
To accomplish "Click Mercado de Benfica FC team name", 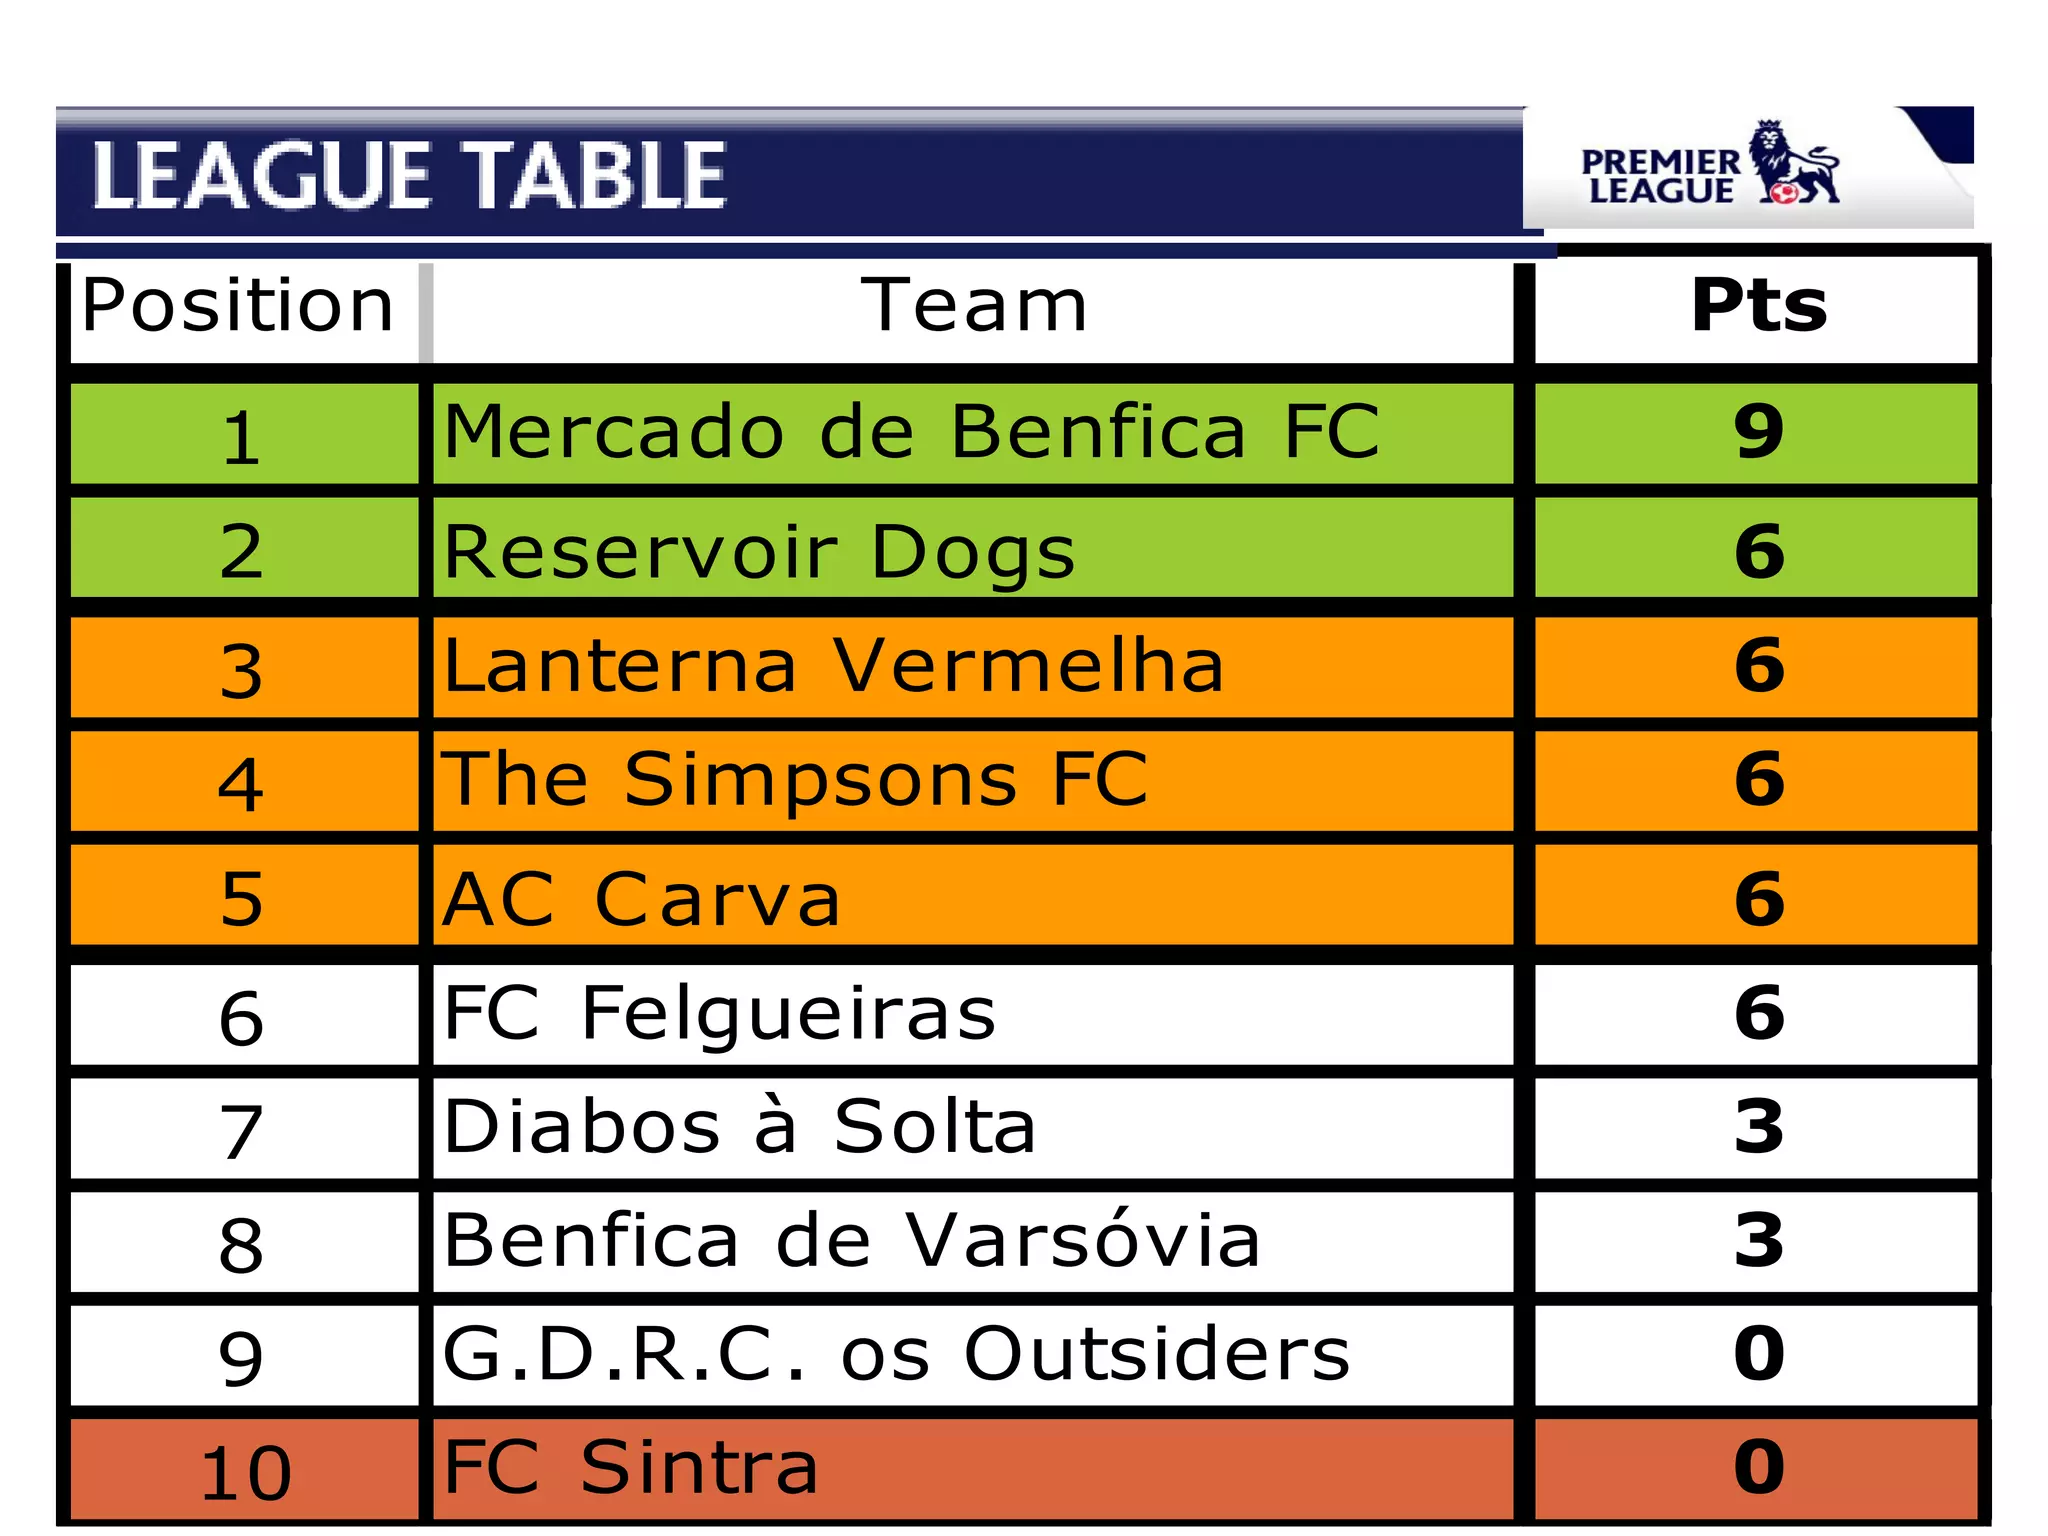I will pos(911,432).
